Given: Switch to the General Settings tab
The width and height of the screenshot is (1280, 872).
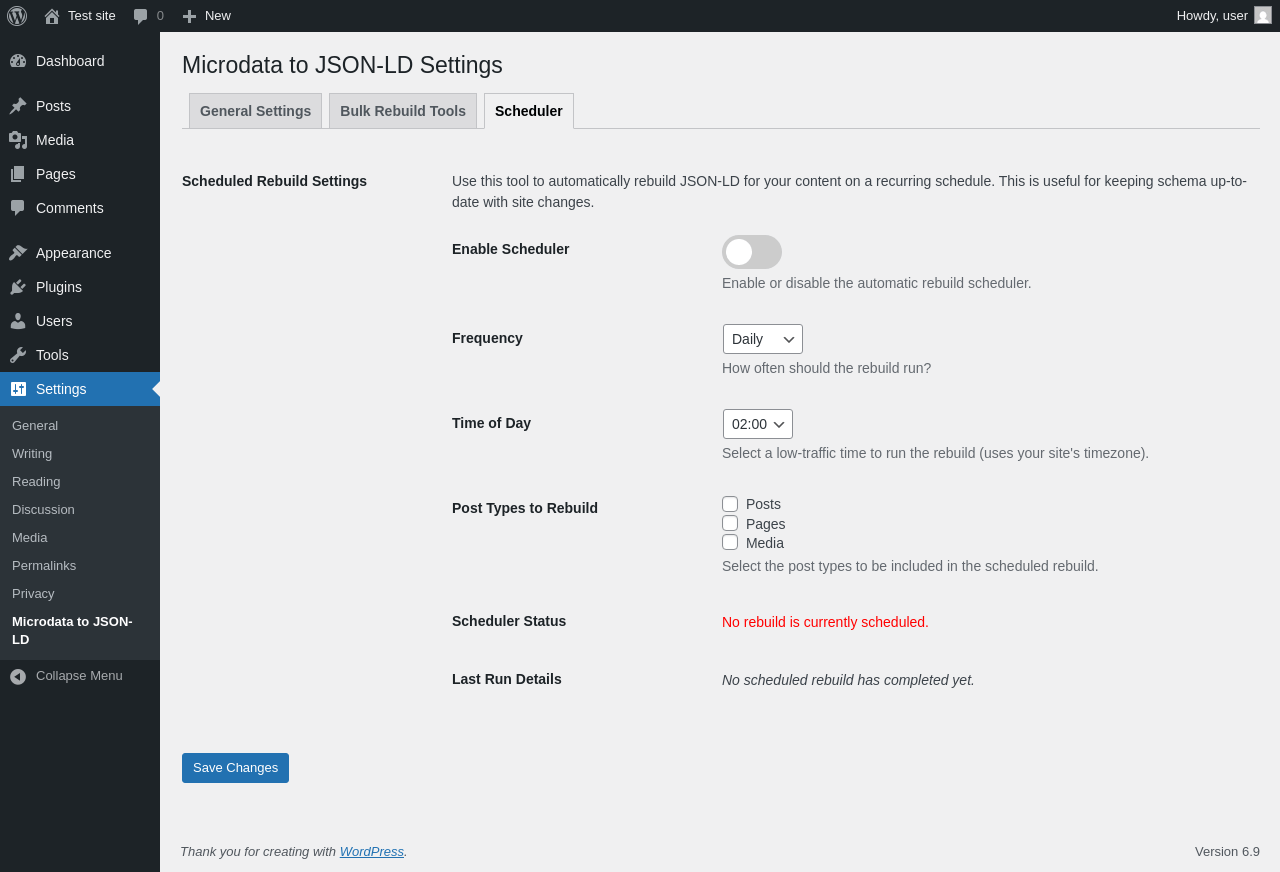Looking at the screenshot, I should tap(255, 111).
